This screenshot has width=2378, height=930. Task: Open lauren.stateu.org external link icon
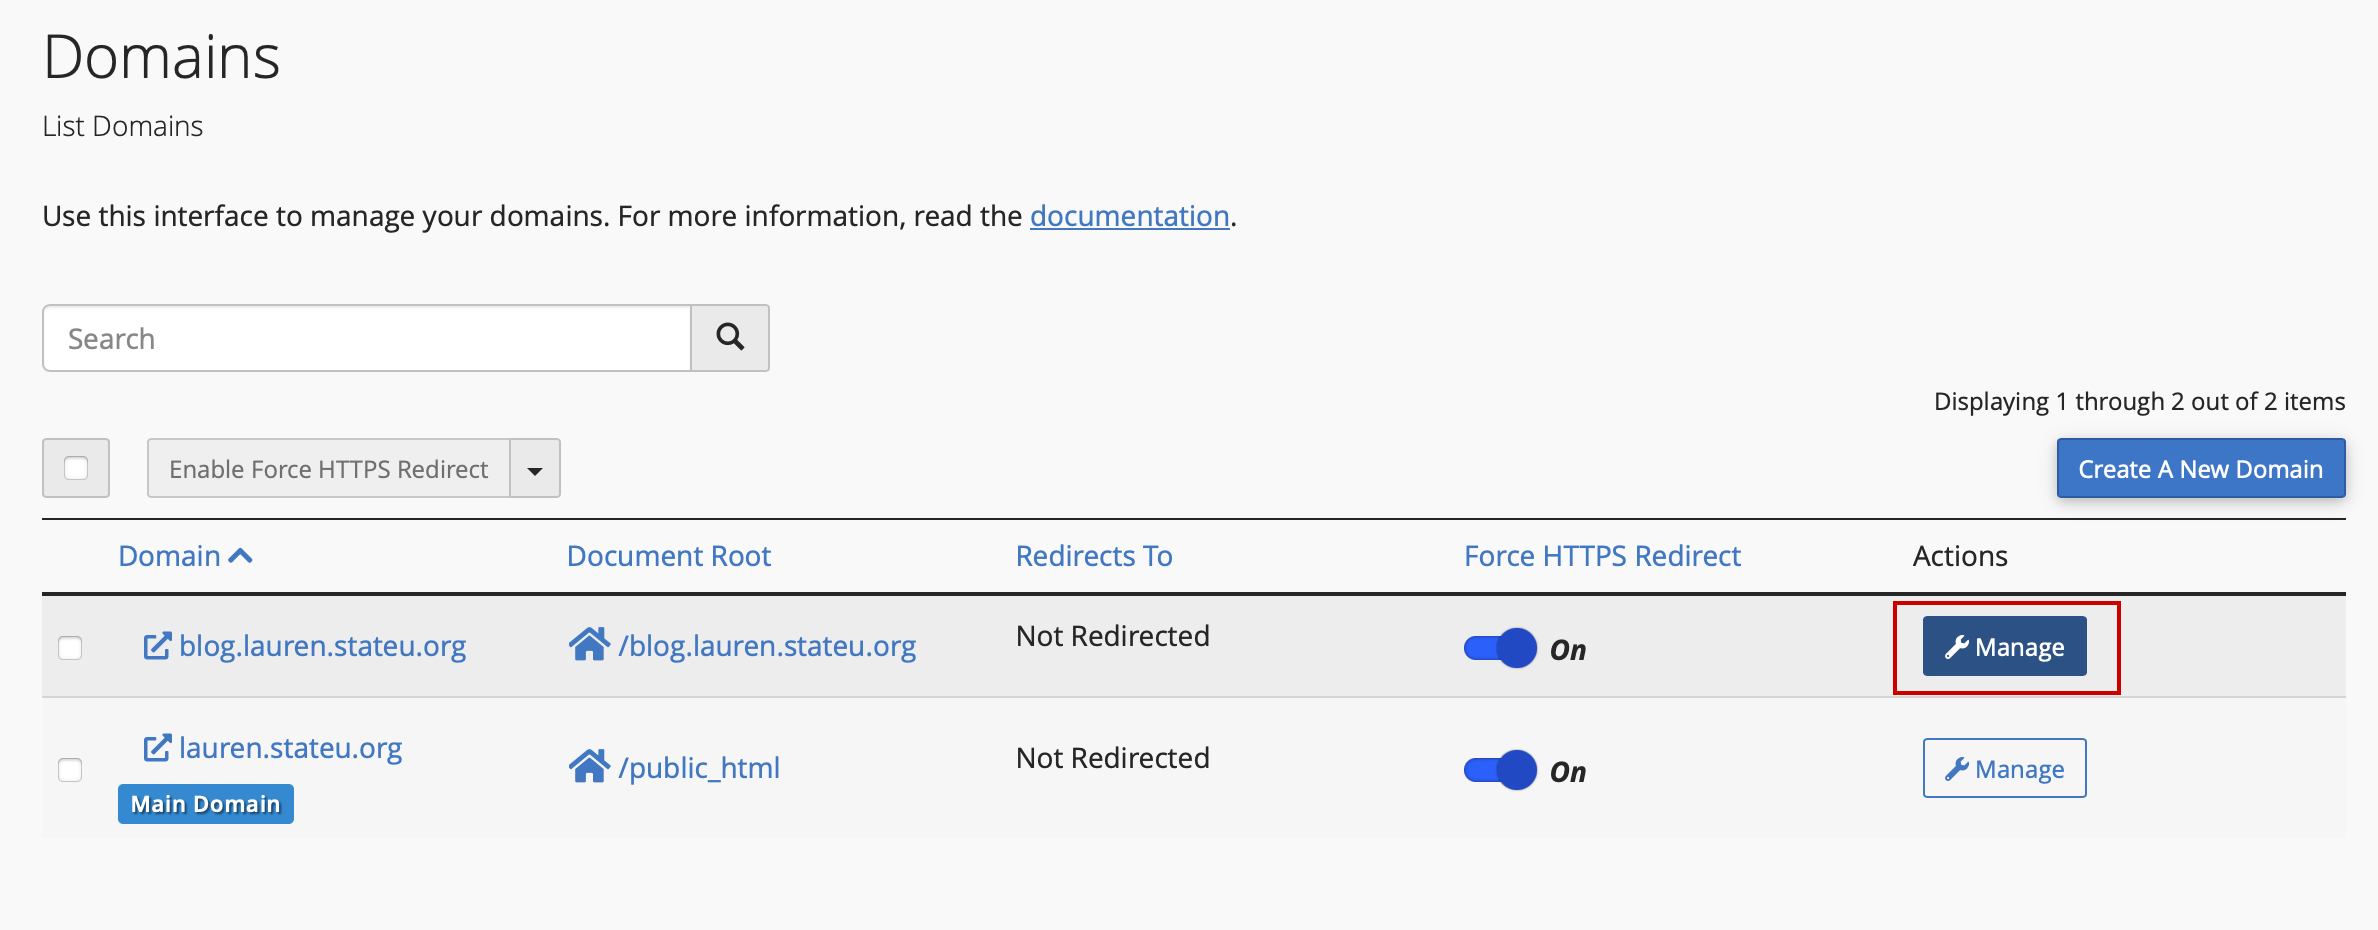[157, 748]
